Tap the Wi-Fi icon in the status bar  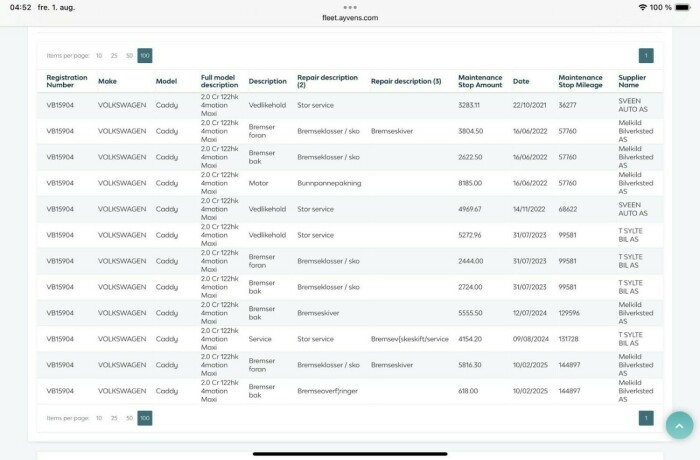pos(642,7)
